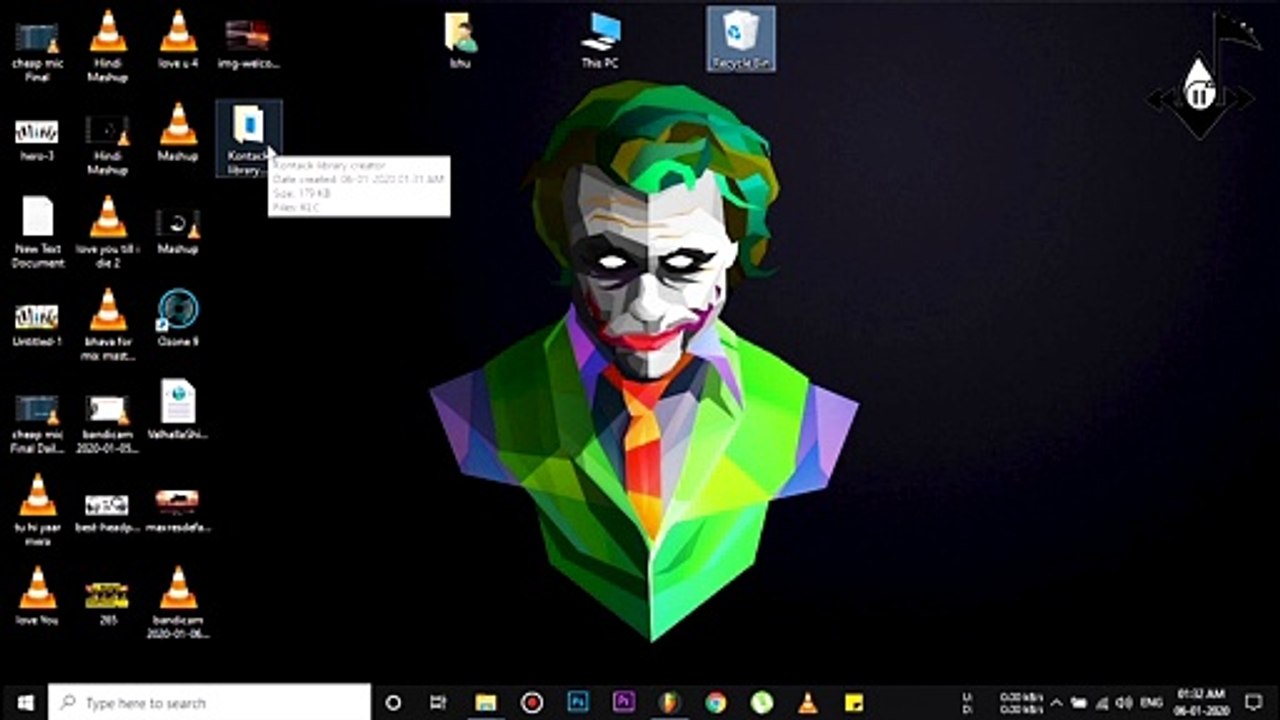
Task: Select the ValhallaShi... document icon
Action: (x=178, y=410)
